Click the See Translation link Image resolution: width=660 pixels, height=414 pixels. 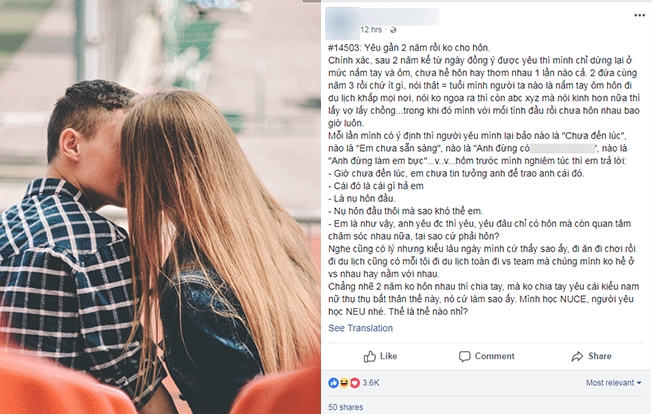point(360,328)
